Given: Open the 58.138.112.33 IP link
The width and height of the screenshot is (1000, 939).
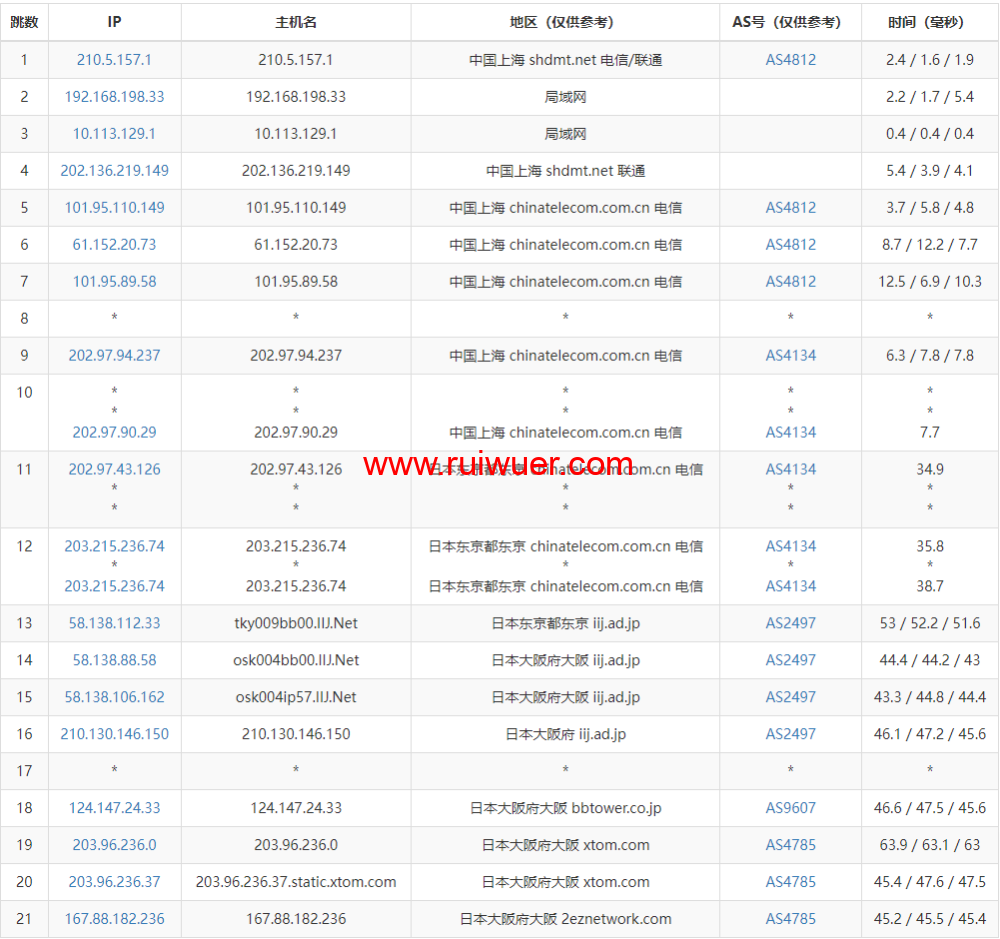Looking at the screenshot, I should tap(114, 623).
